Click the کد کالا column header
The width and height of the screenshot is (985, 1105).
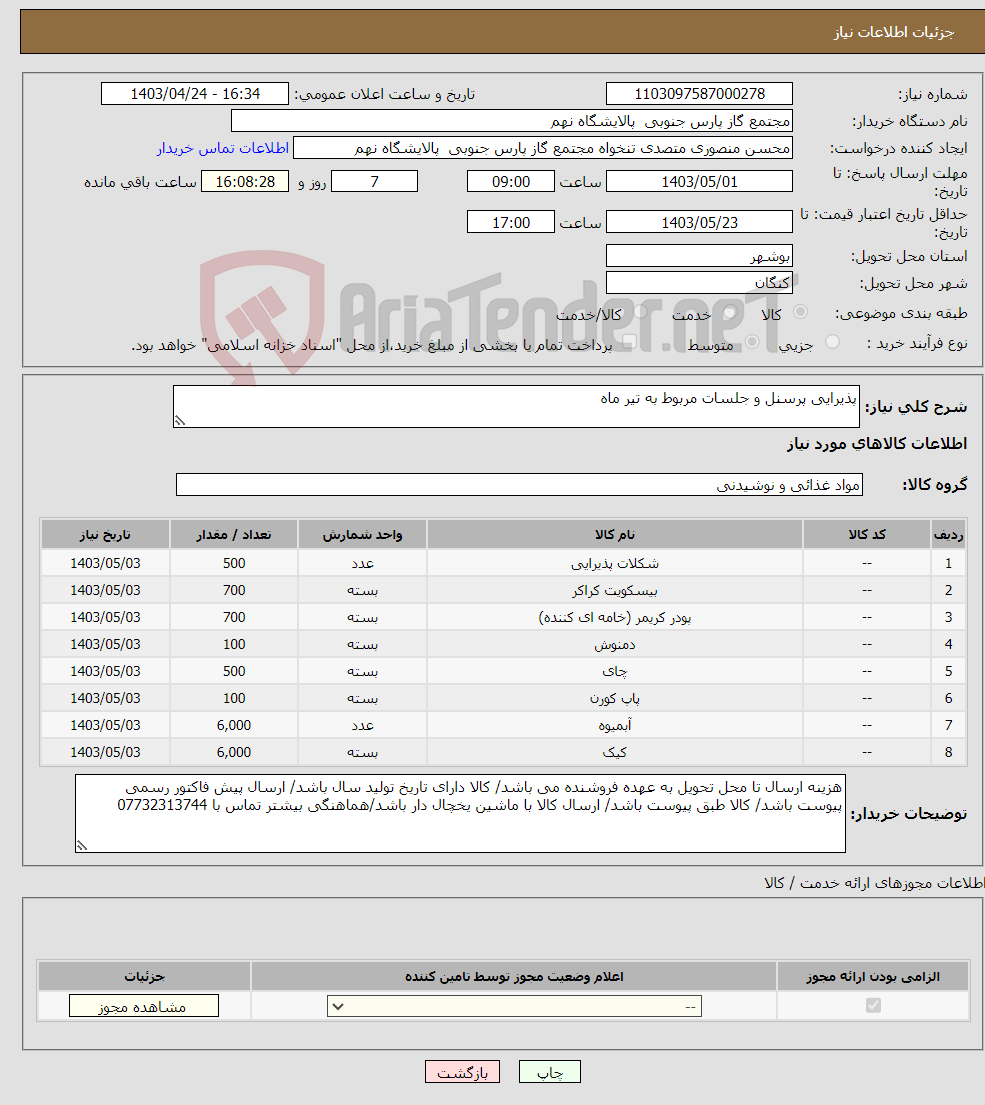pos(867,534)
